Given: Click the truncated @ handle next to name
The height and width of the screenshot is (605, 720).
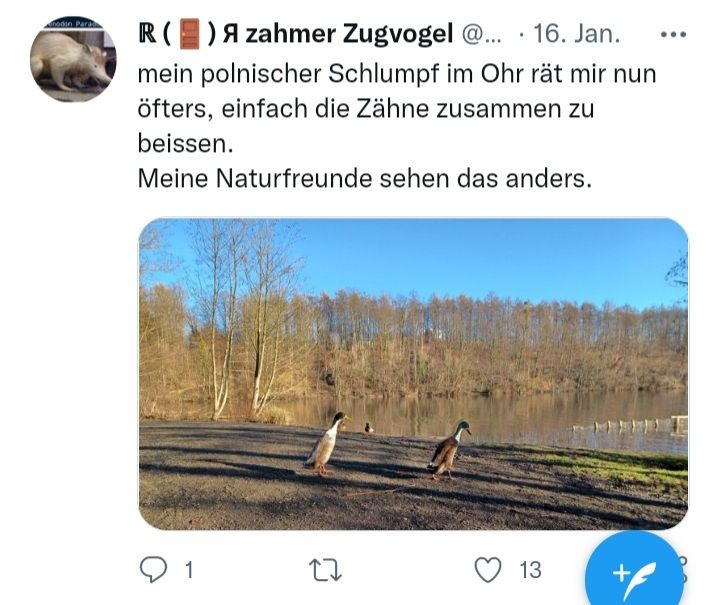Looking at the screenshot, I should [481, 34].
